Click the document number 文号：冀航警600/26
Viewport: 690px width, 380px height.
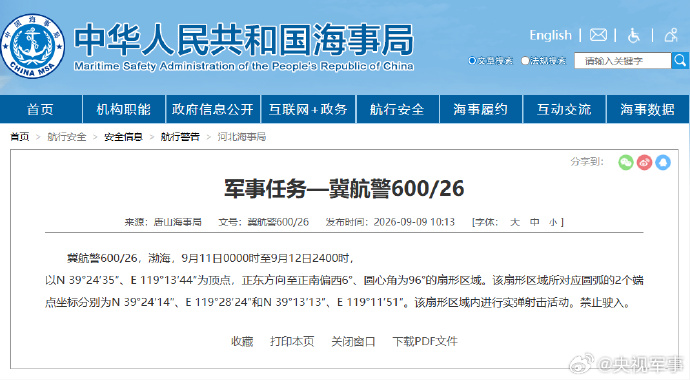tap(264, 222)
